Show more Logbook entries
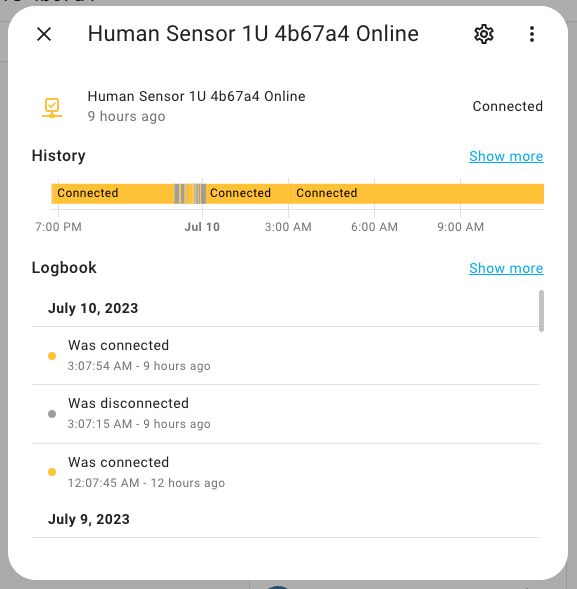This screenshot has height=589, width=577. [506, 268]
